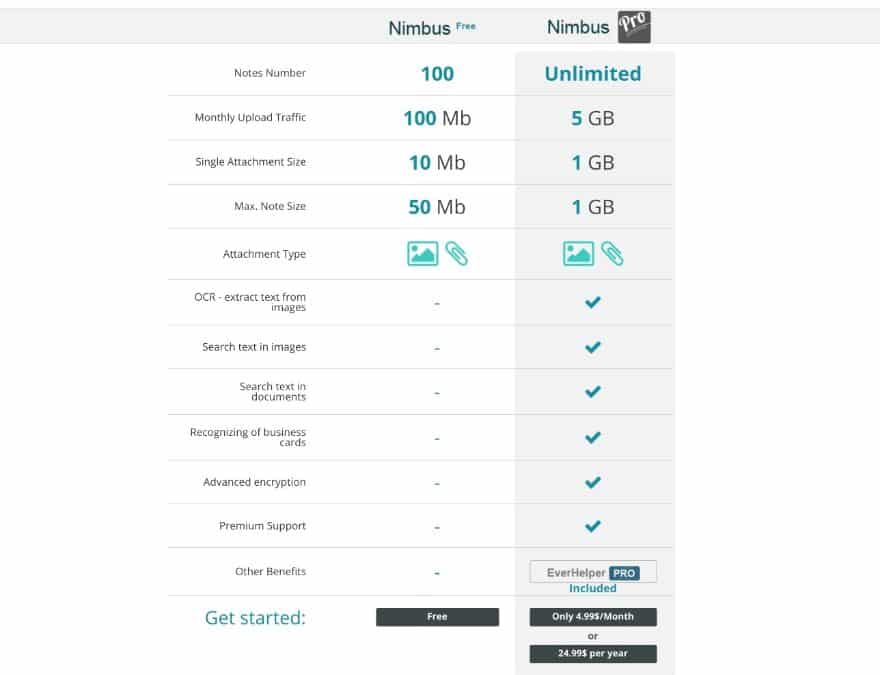This screenshot has height=675, width=880.
Task: Click the Included link under EverHelper
Action: pos(593,588)
